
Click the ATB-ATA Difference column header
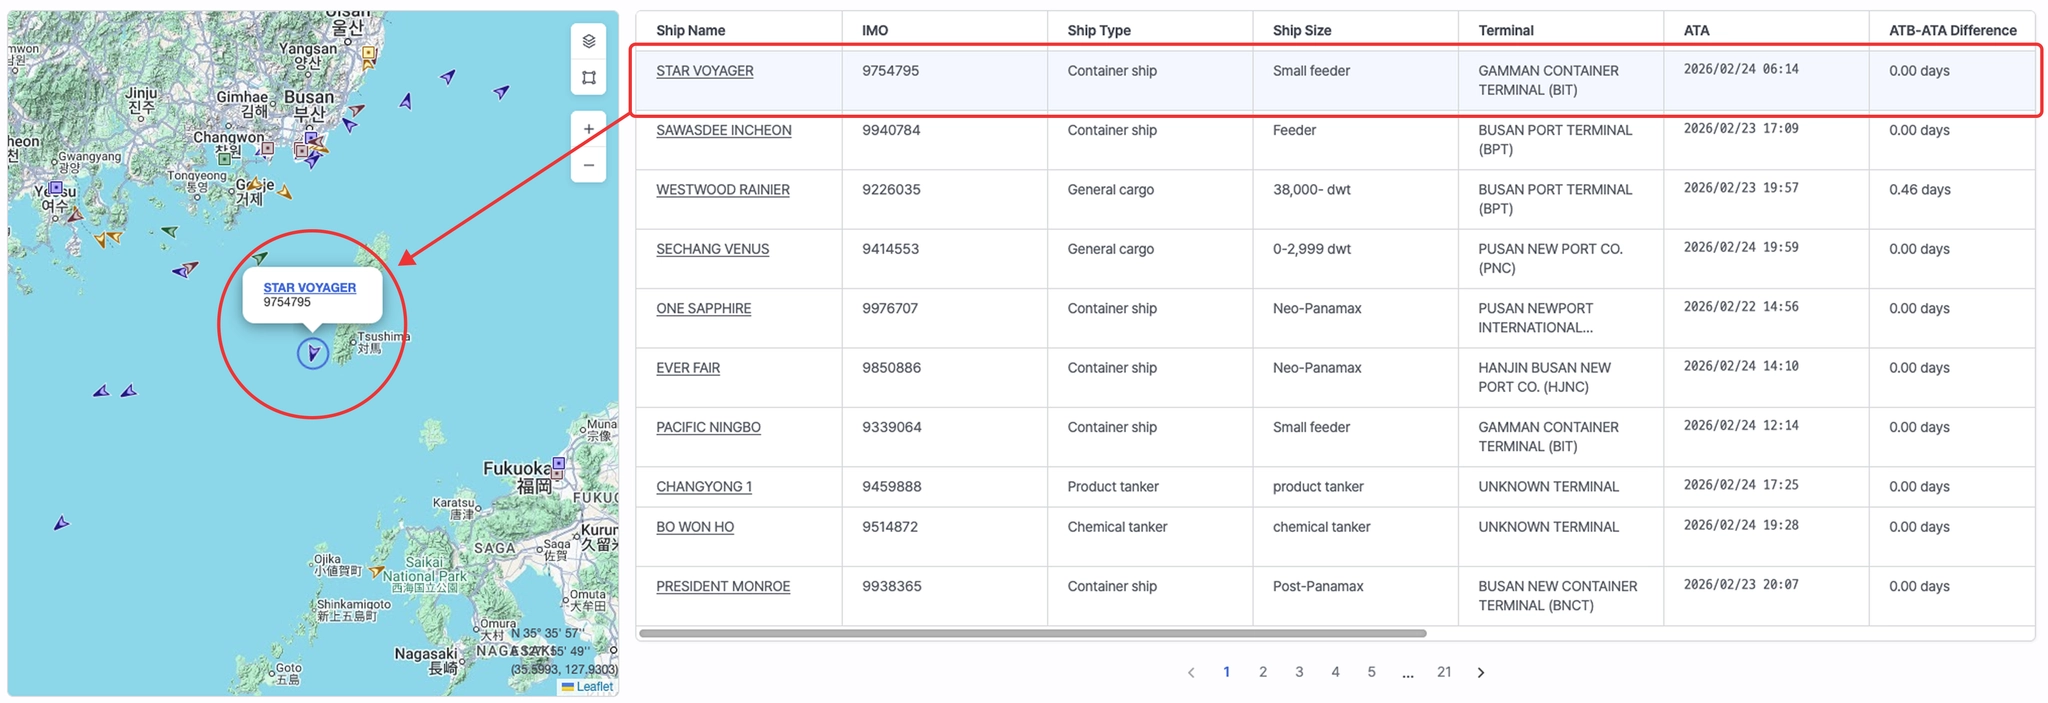point(1953,31)
